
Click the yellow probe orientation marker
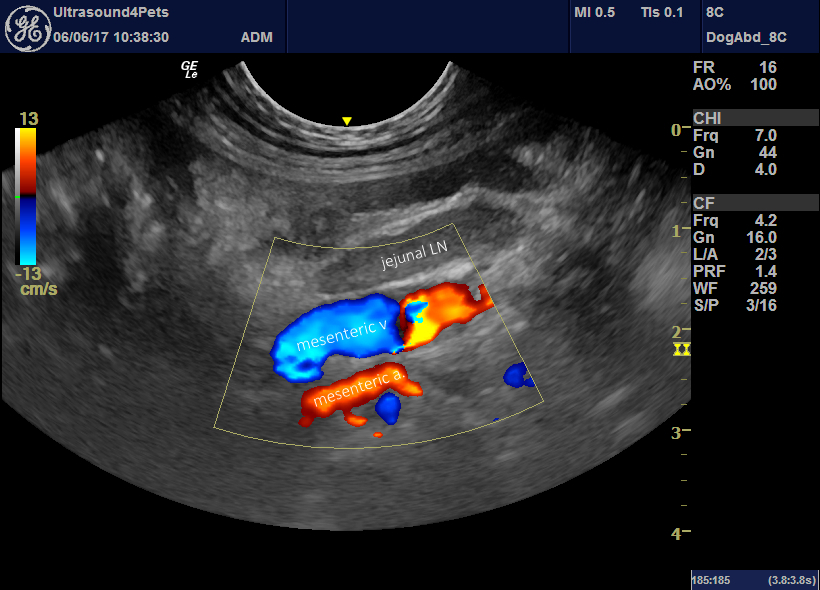pos(345,119)
